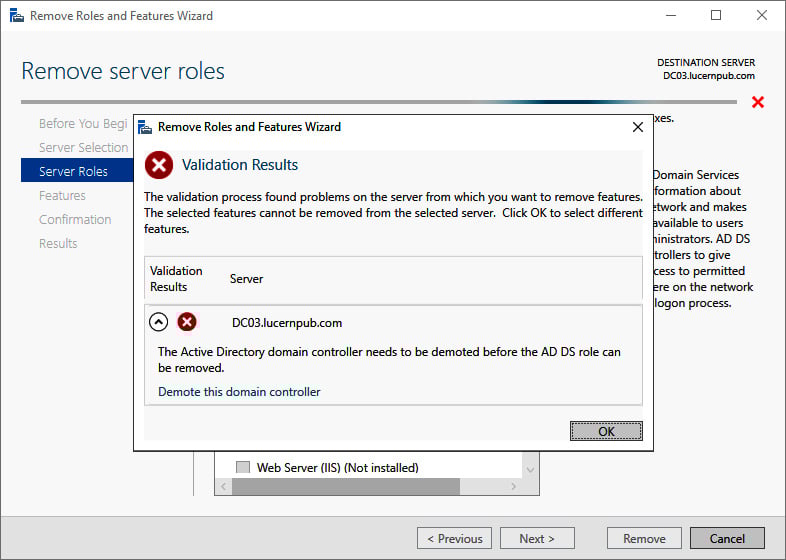The width and height of the screenshot is (786, 560).
Task: Maximize the main wizard window
Action: [716, 16]
